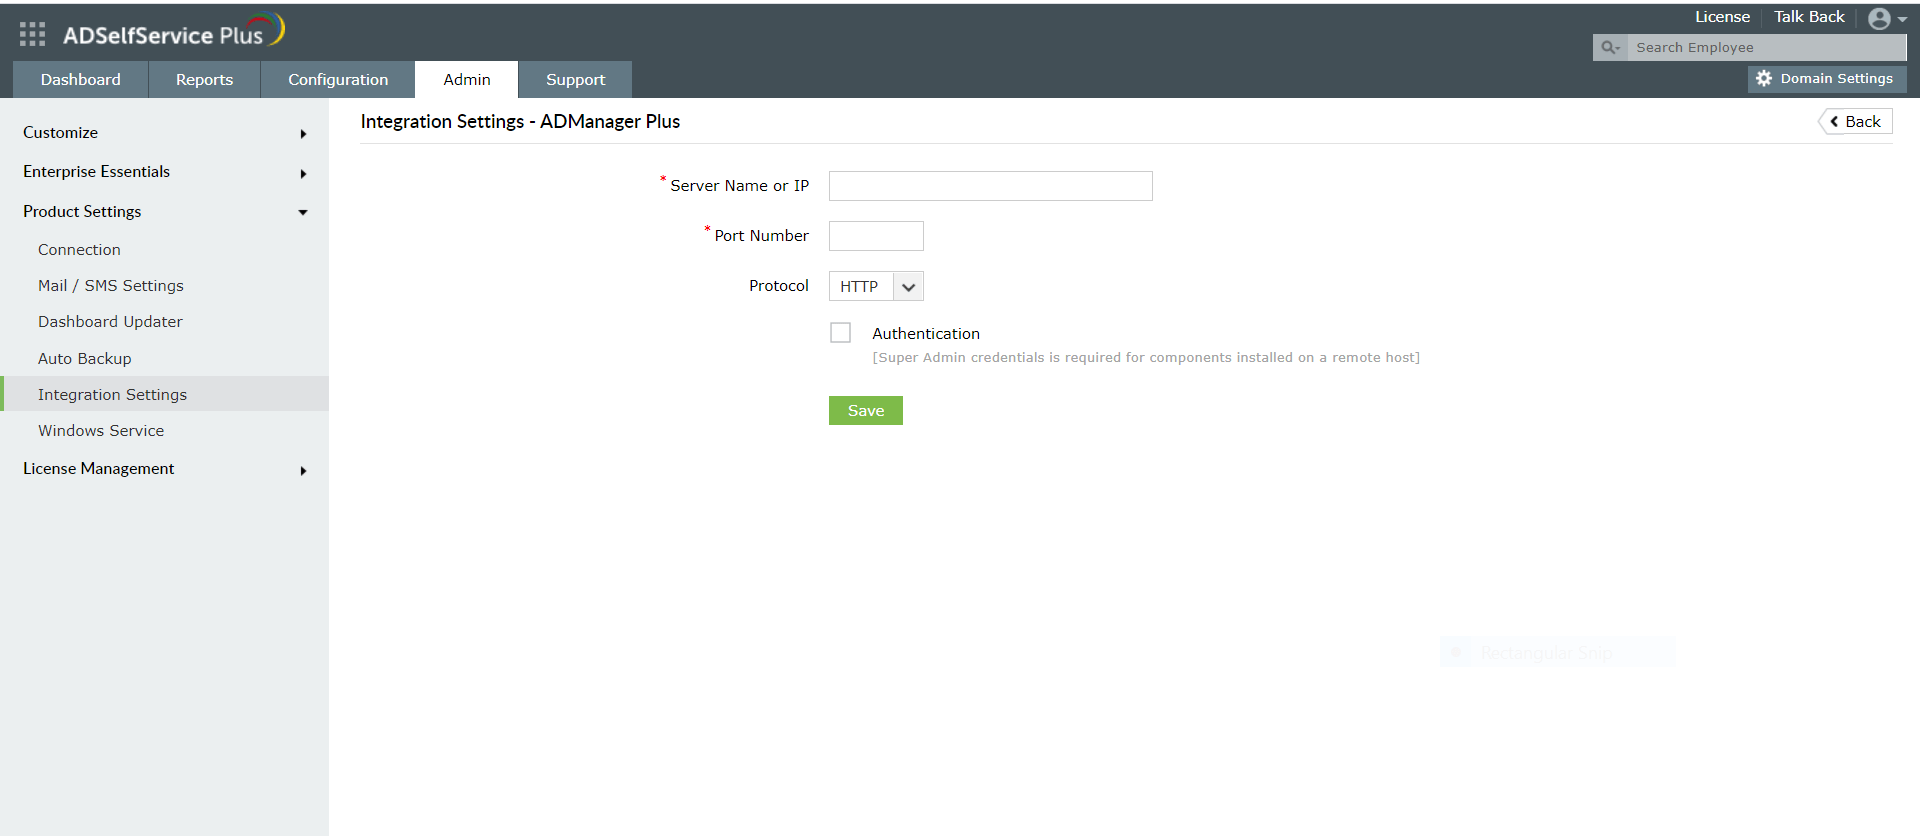1920x836 pixels.
Task: Switch to the Reports tab
Action: [204, 79]
